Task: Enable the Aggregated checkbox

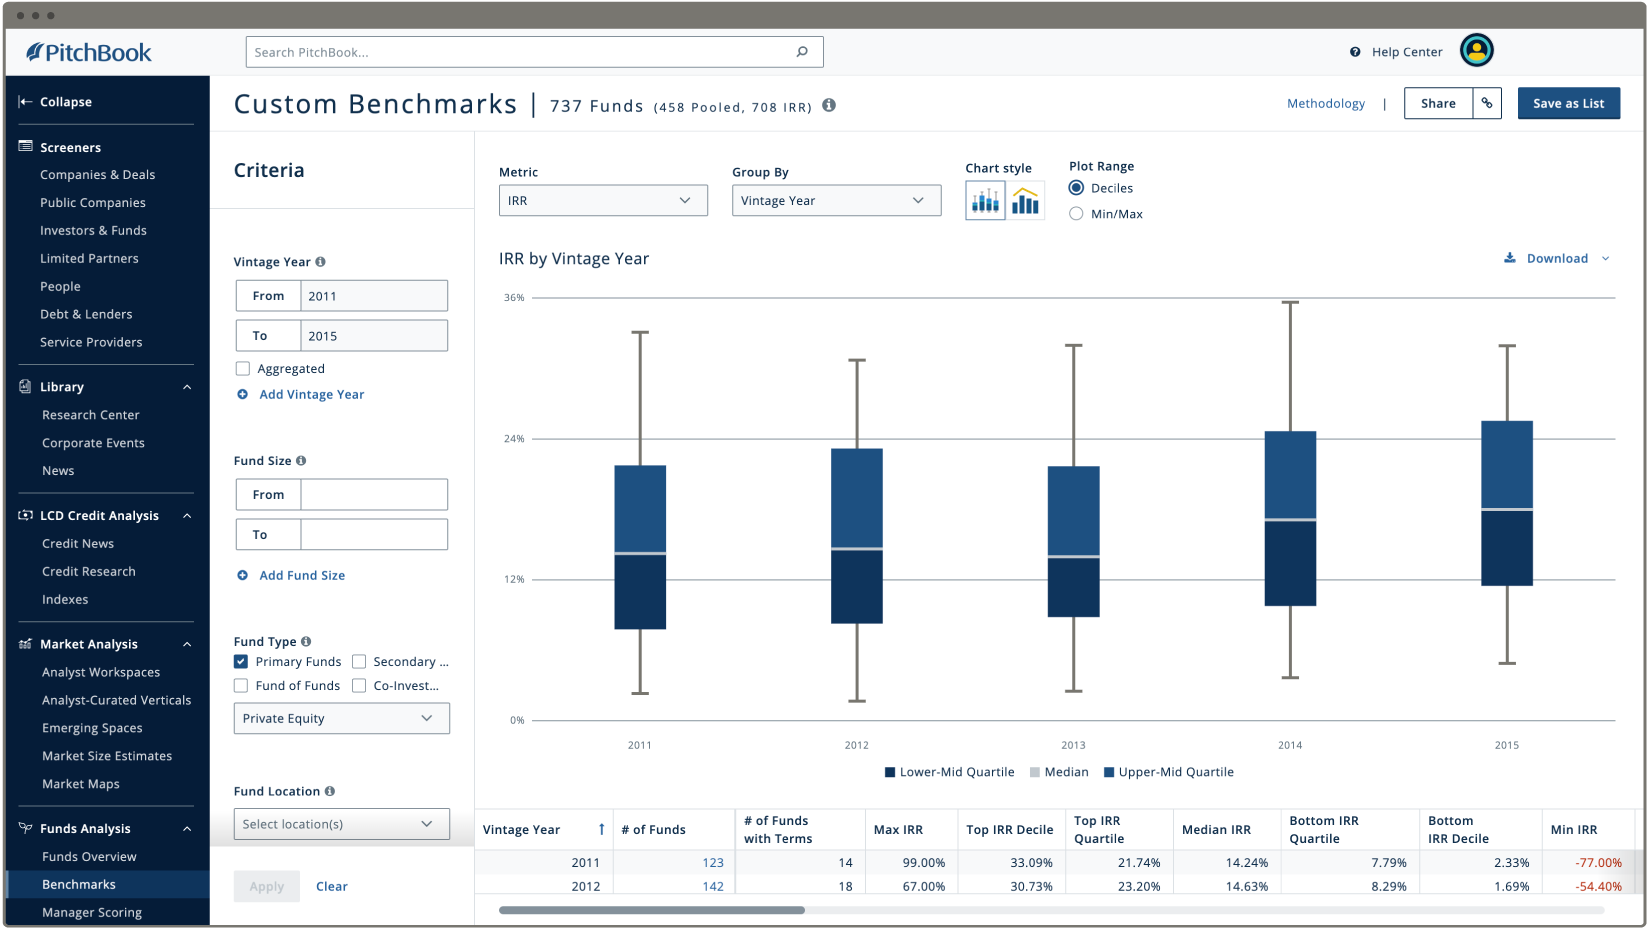Action: coord(243,369)
